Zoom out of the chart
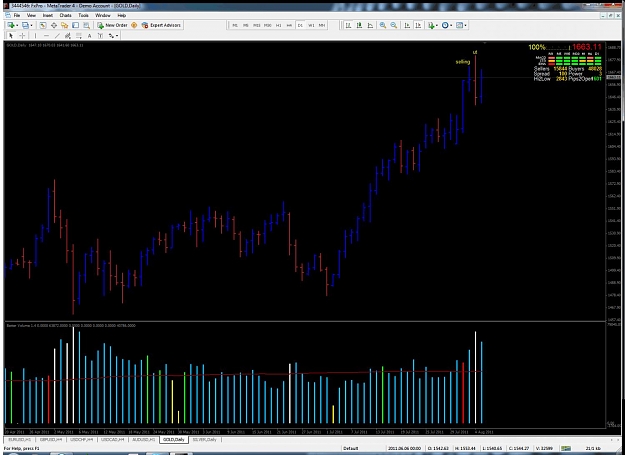The image size is (625, 455). [x=394, y=25]
